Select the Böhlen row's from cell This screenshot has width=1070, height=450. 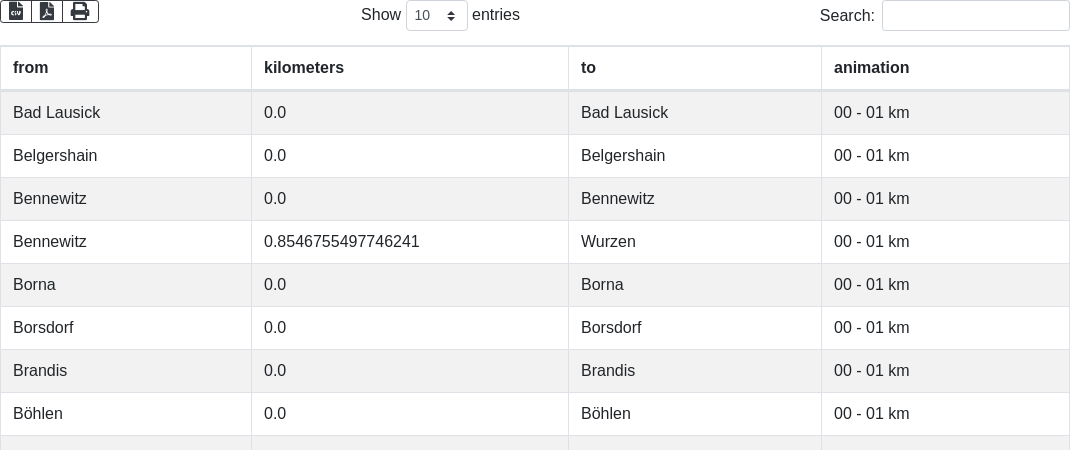pyautogui.click(x=38, y=414)
